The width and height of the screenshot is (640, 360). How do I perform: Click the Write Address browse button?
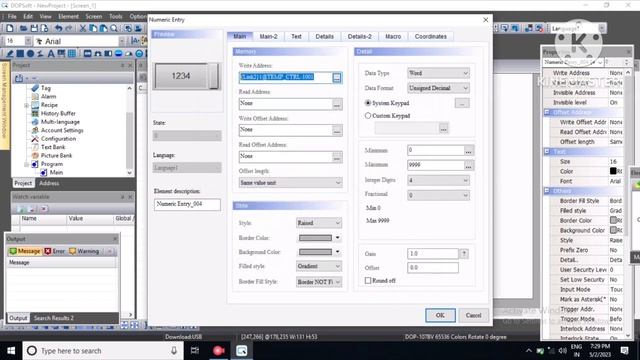click(337, 78)
